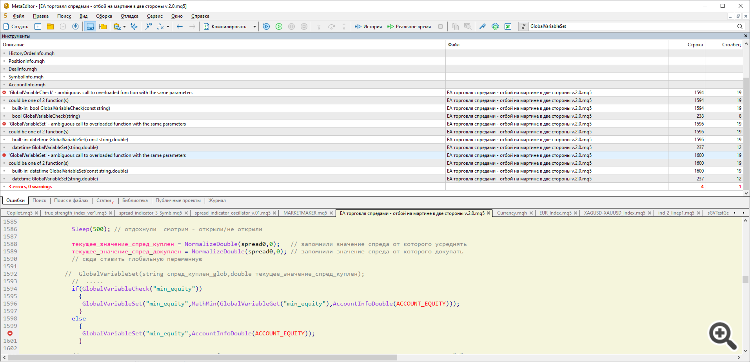Click the yellow Open folder toolbar icon
The image size is (750, 362).
tap(50, 26)
